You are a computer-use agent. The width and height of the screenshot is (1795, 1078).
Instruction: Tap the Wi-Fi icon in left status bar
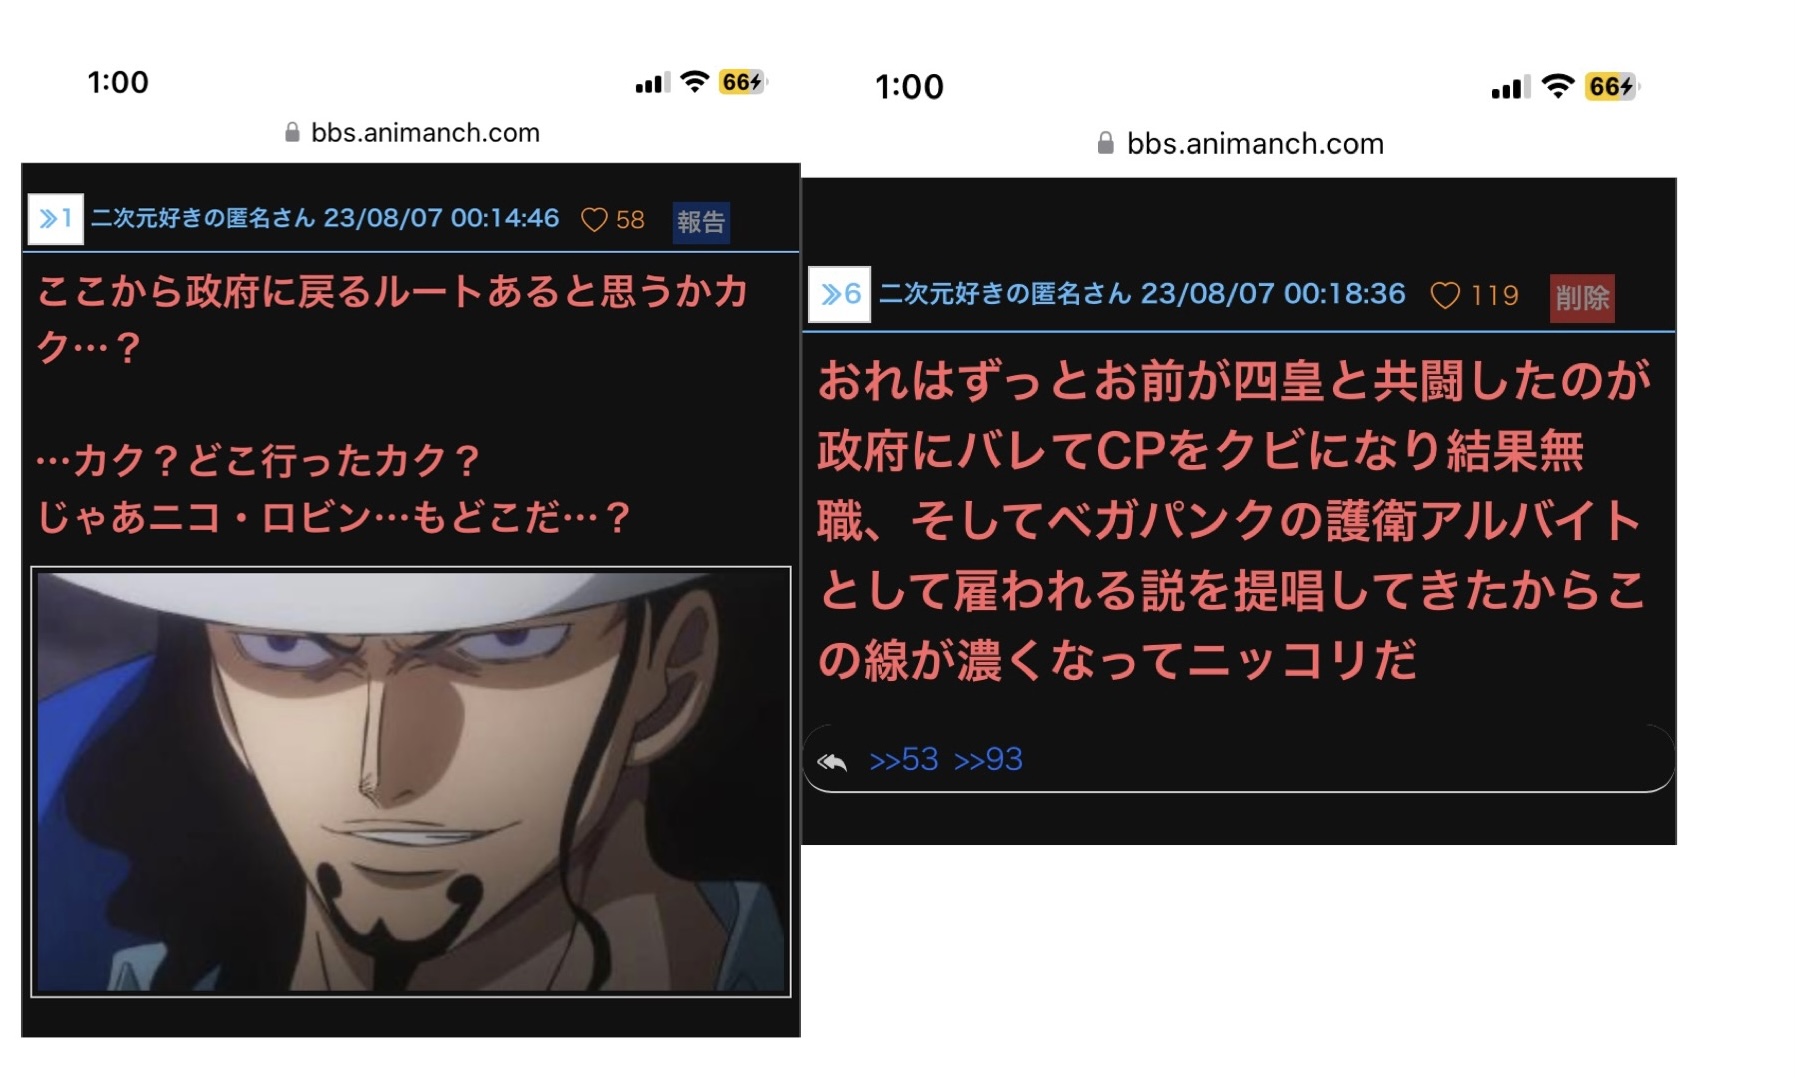pos(694,82)
